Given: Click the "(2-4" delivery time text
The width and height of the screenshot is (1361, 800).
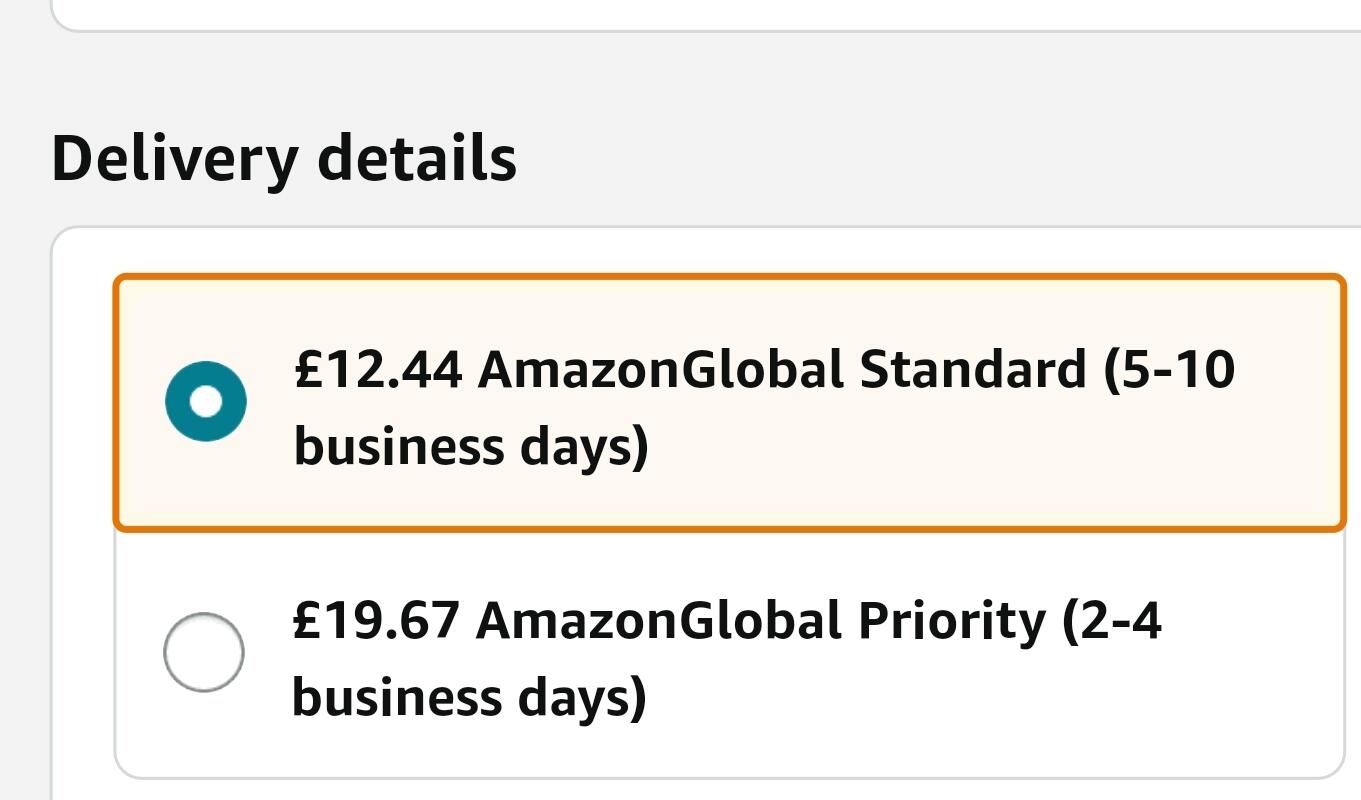Looking at the screenshot, I should (1111, 621).
